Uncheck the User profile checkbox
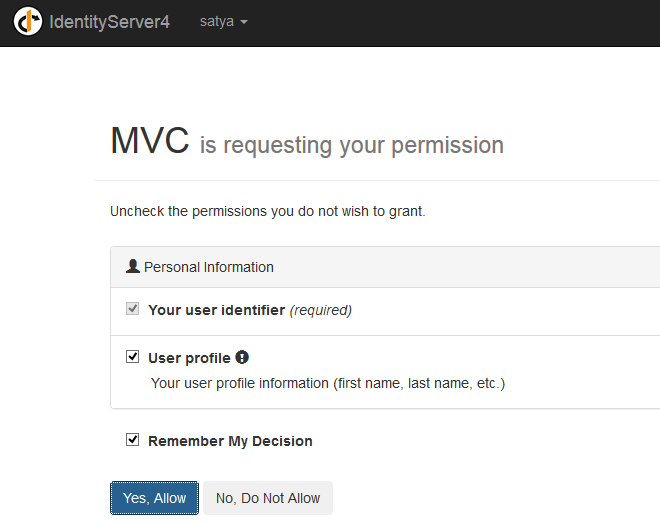This screenshot has height=524, width=660. point(133,357)
